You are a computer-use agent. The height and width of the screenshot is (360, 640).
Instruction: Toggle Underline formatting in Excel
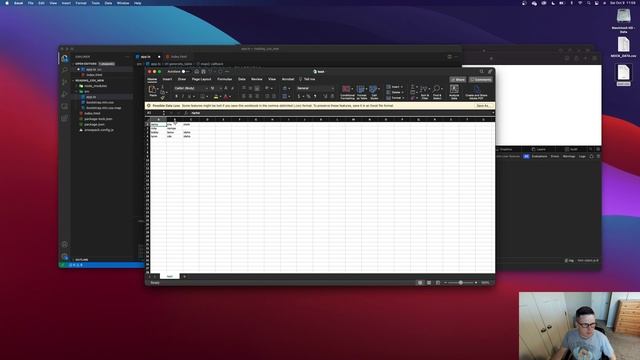click(189, 96)
